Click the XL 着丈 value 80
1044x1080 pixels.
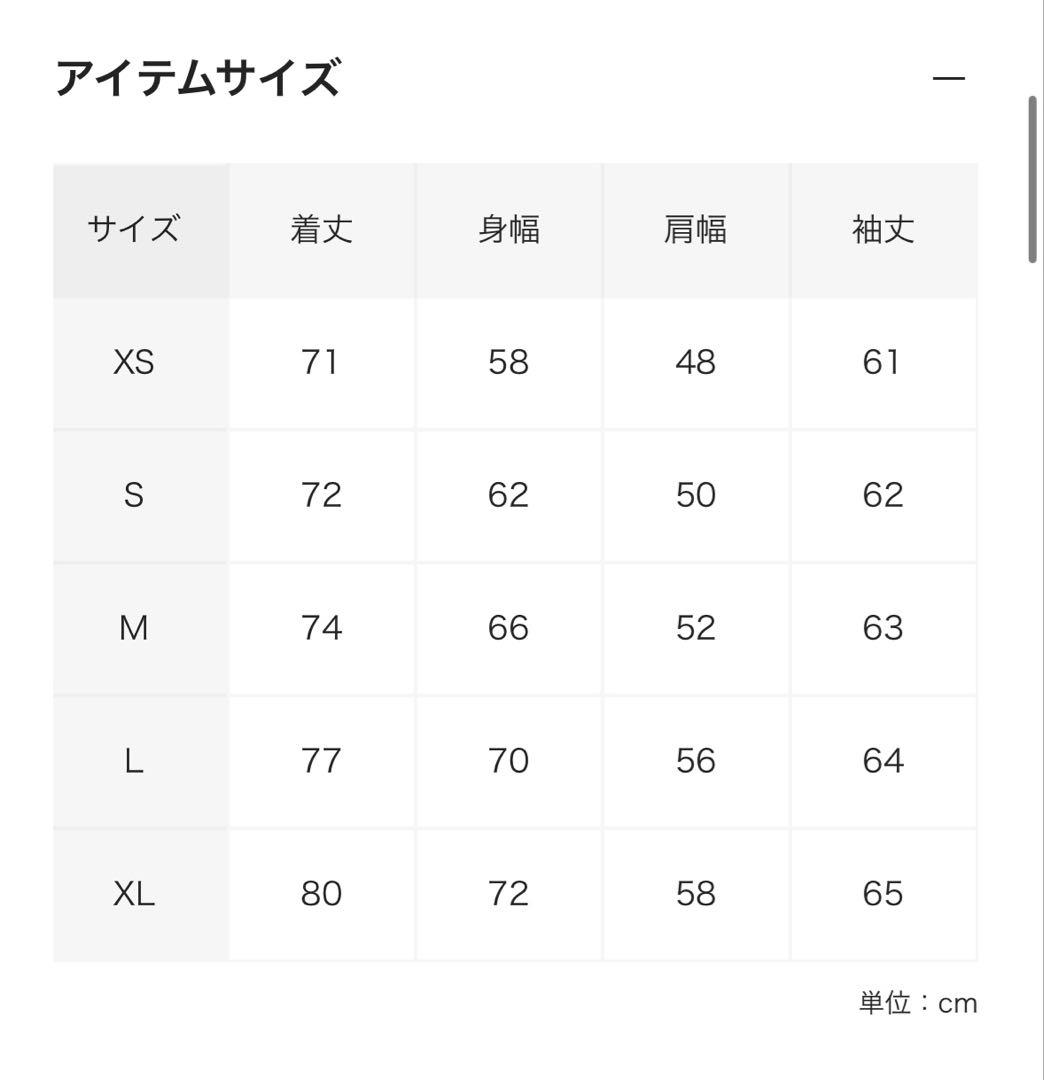pos(321,893)
